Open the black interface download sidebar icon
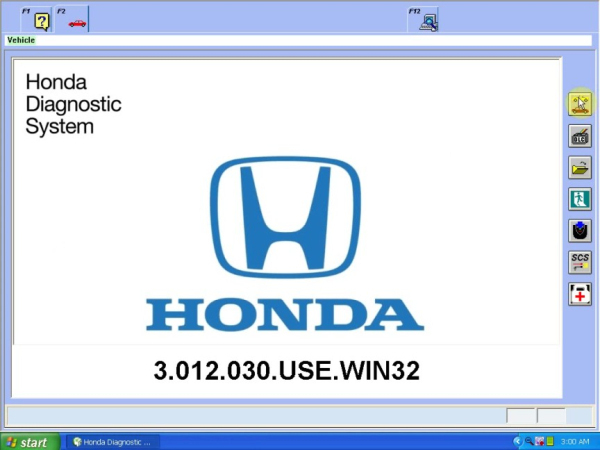 (x=580, y=230)
